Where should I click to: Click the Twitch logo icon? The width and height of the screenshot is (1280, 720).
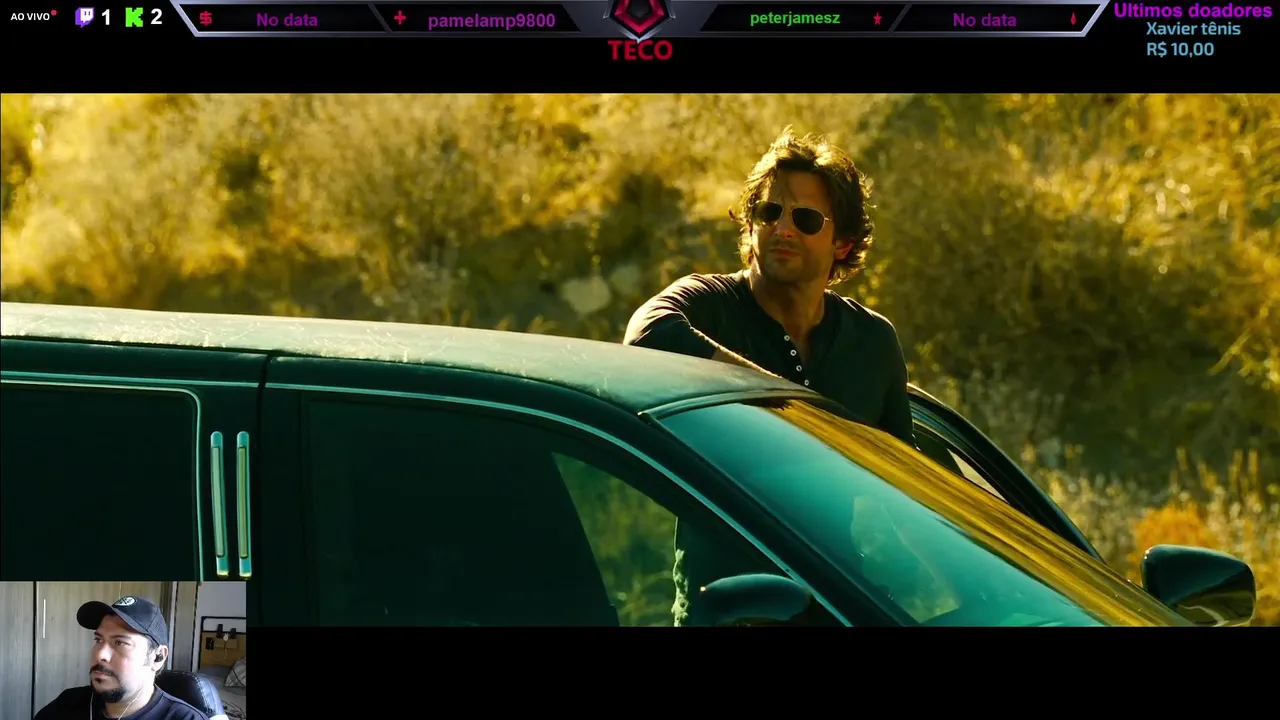pos(85,16)
